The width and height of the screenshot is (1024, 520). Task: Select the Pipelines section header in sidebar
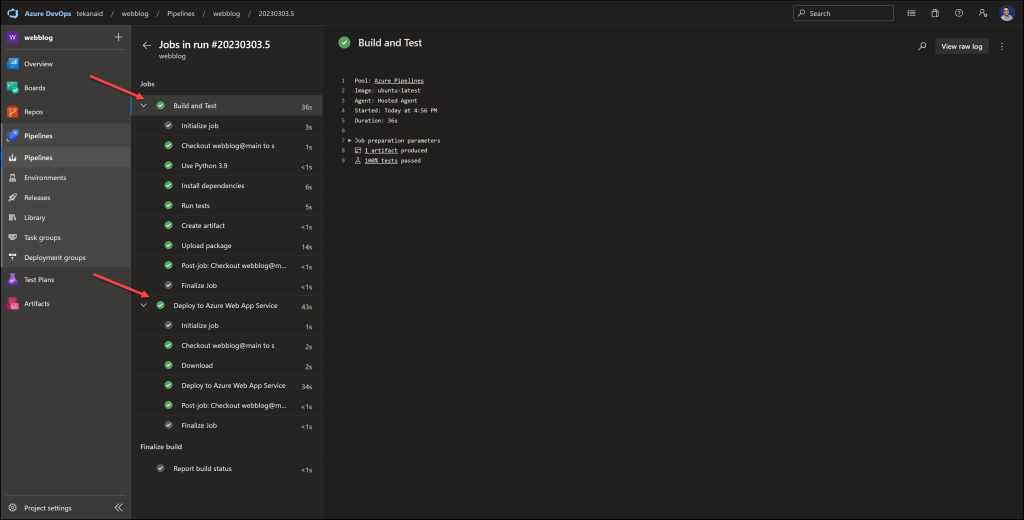[x=65, y=136]
